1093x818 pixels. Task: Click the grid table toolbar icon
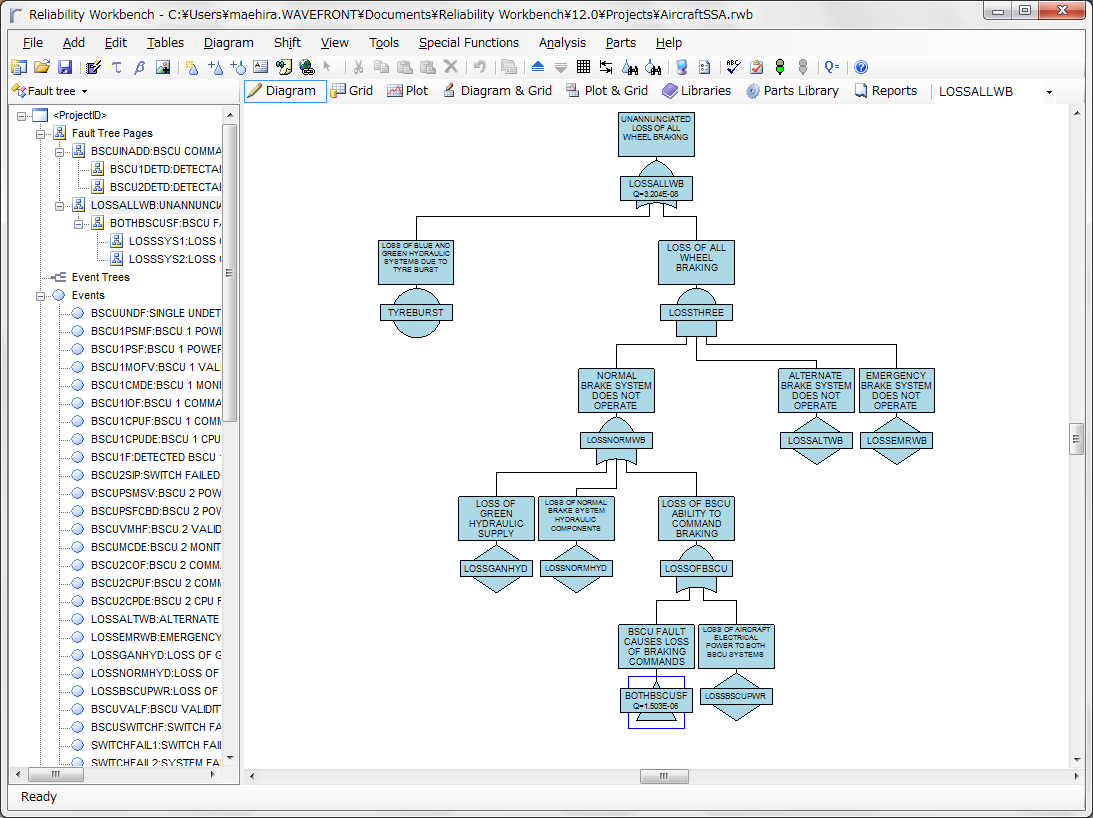click(x=583, y=67)
